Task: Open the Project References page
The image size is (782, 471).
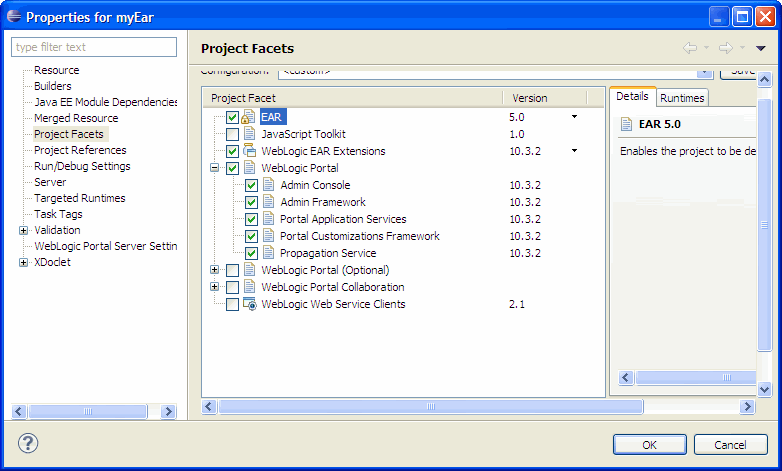Action: (x=80, y=150)
